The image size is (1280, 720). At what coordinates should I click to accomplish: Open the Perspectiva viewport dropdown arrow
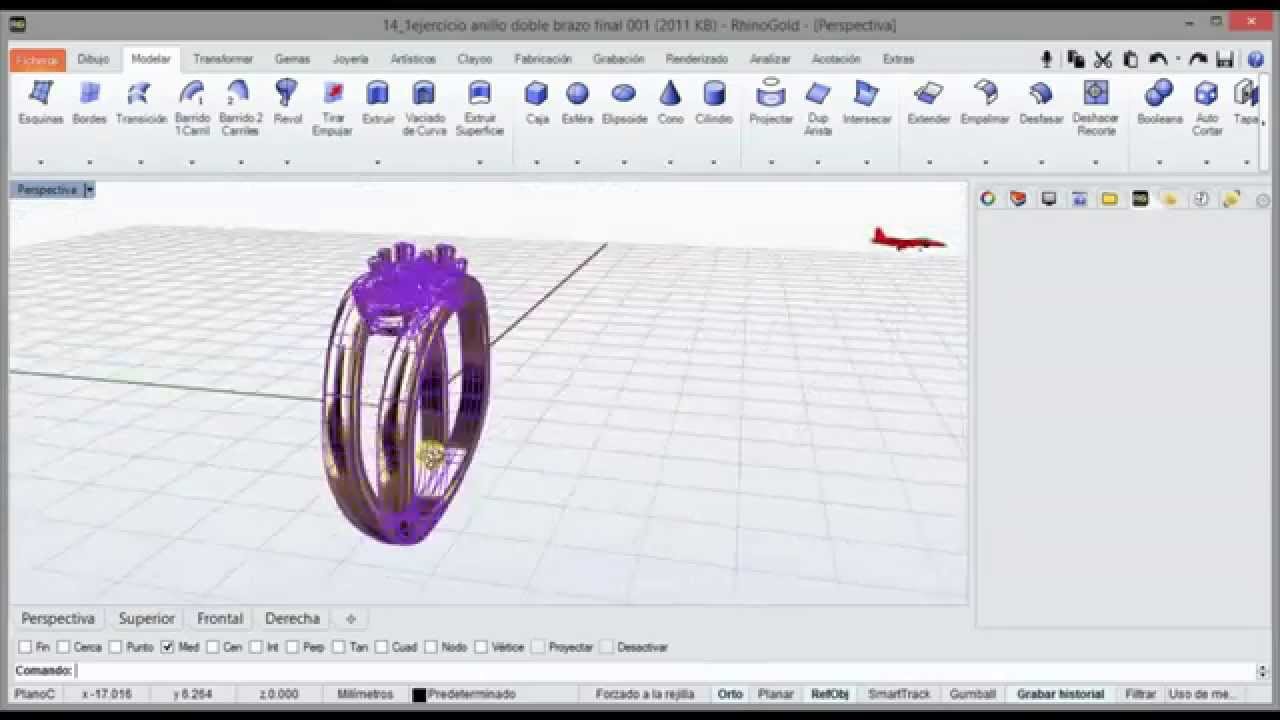(x=89, y=190)
